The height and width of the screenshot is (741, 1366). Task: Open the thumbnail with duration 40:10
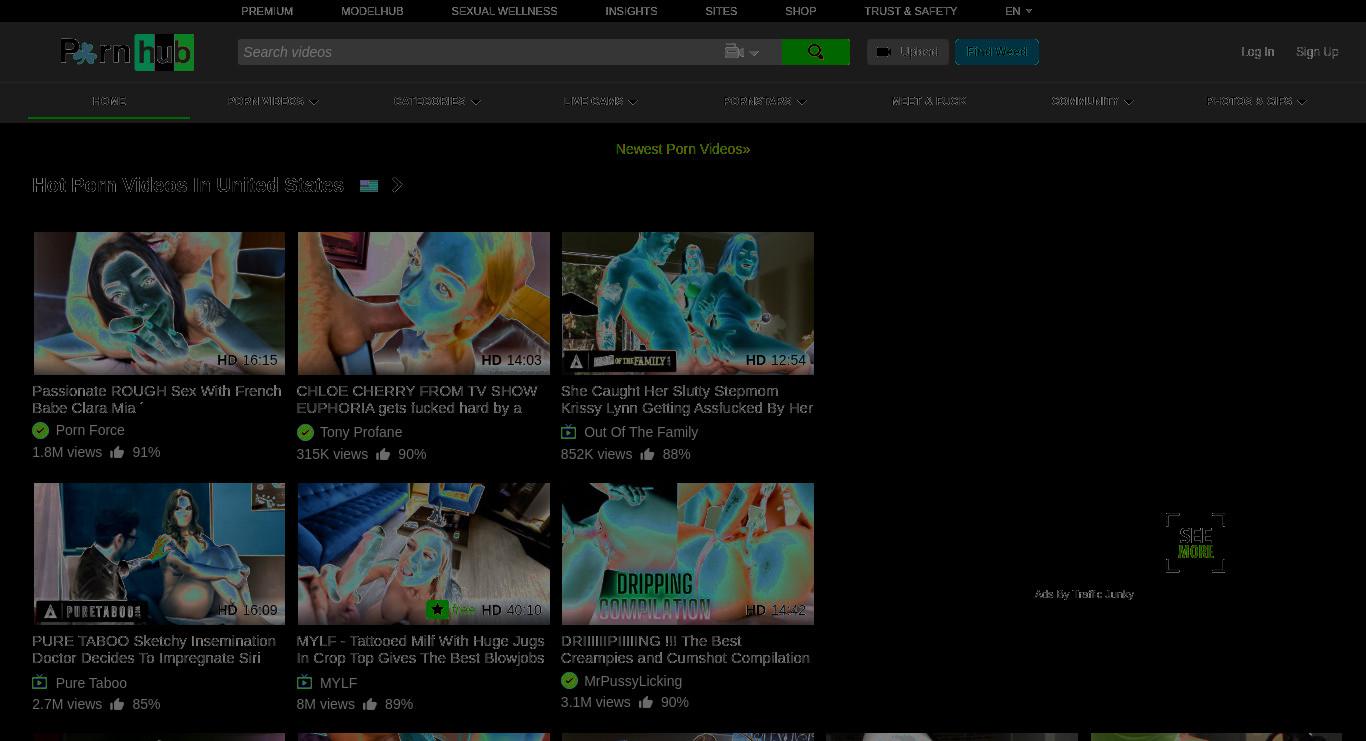(423, 554)
